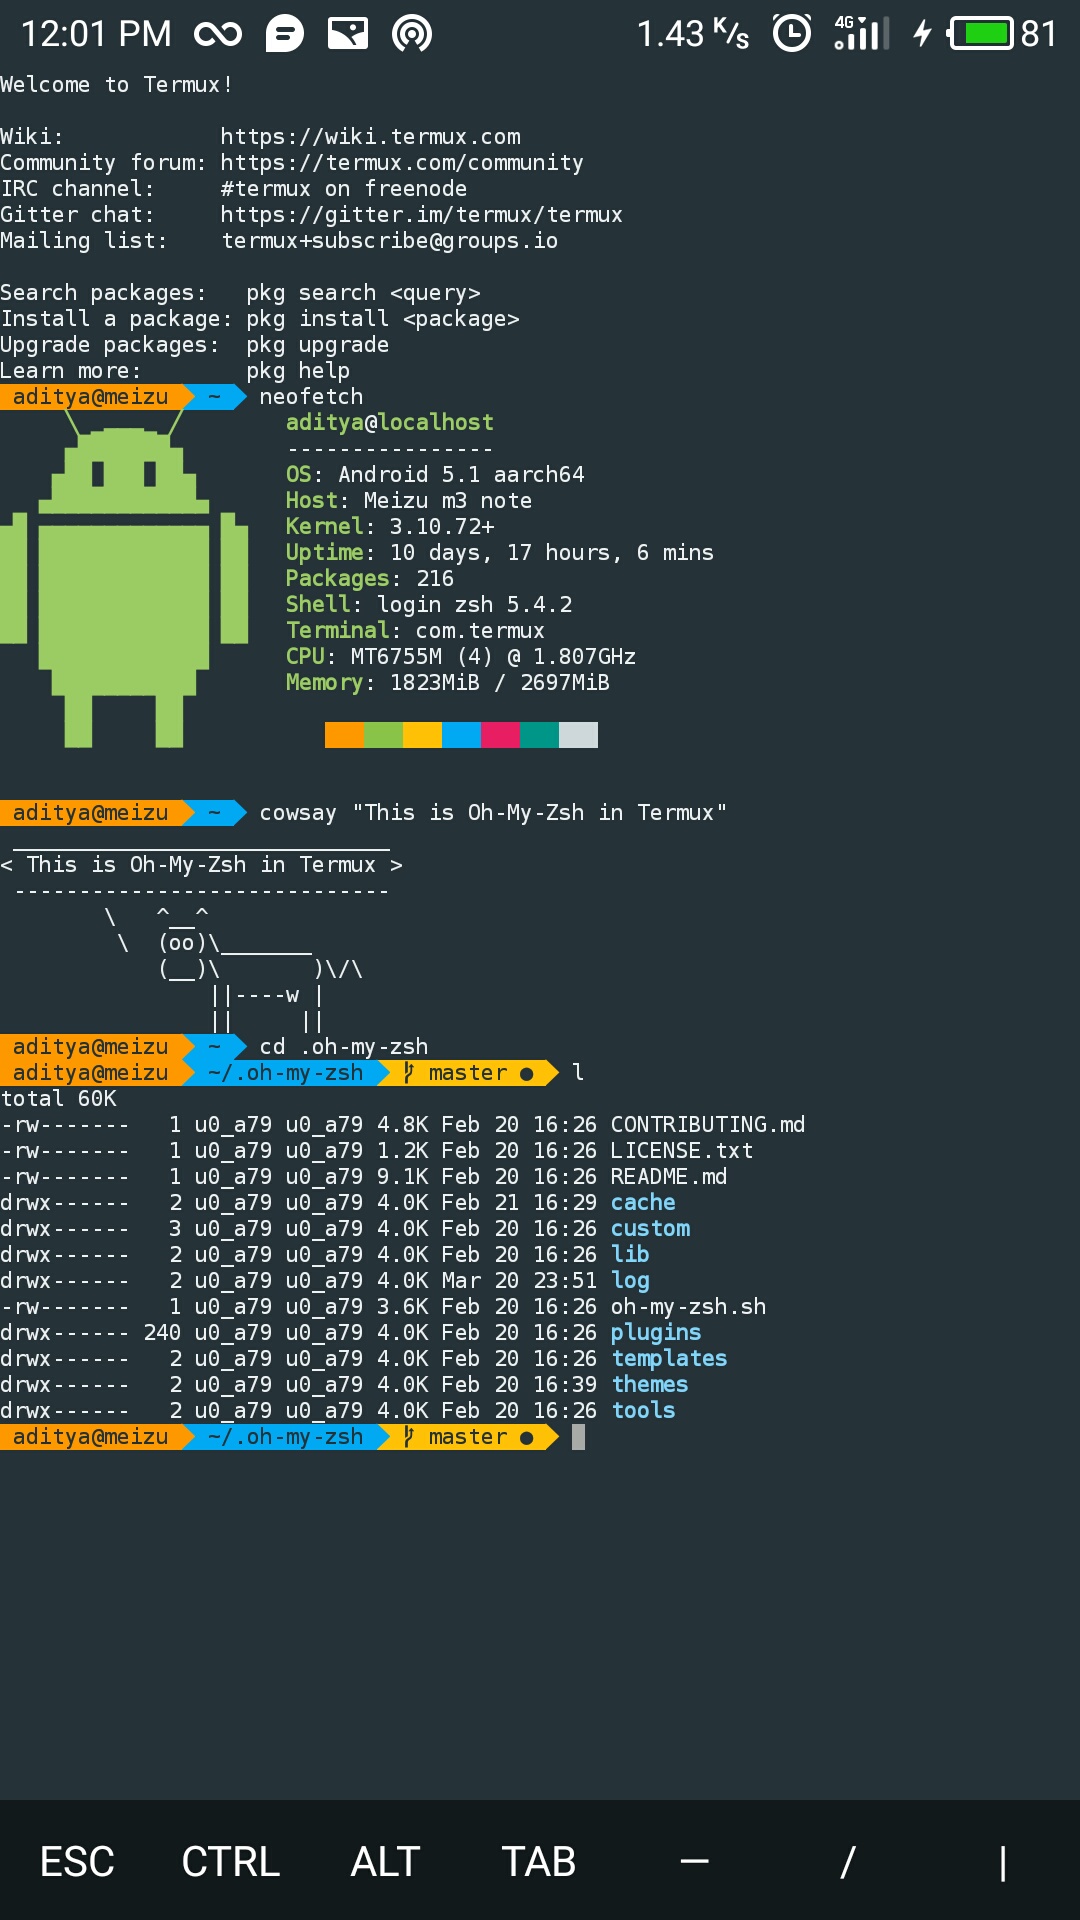Tap the 'Shell: login zsh 5.4.2' line
This screenshot has height=1920, width=1080.
tap(429, 605)
